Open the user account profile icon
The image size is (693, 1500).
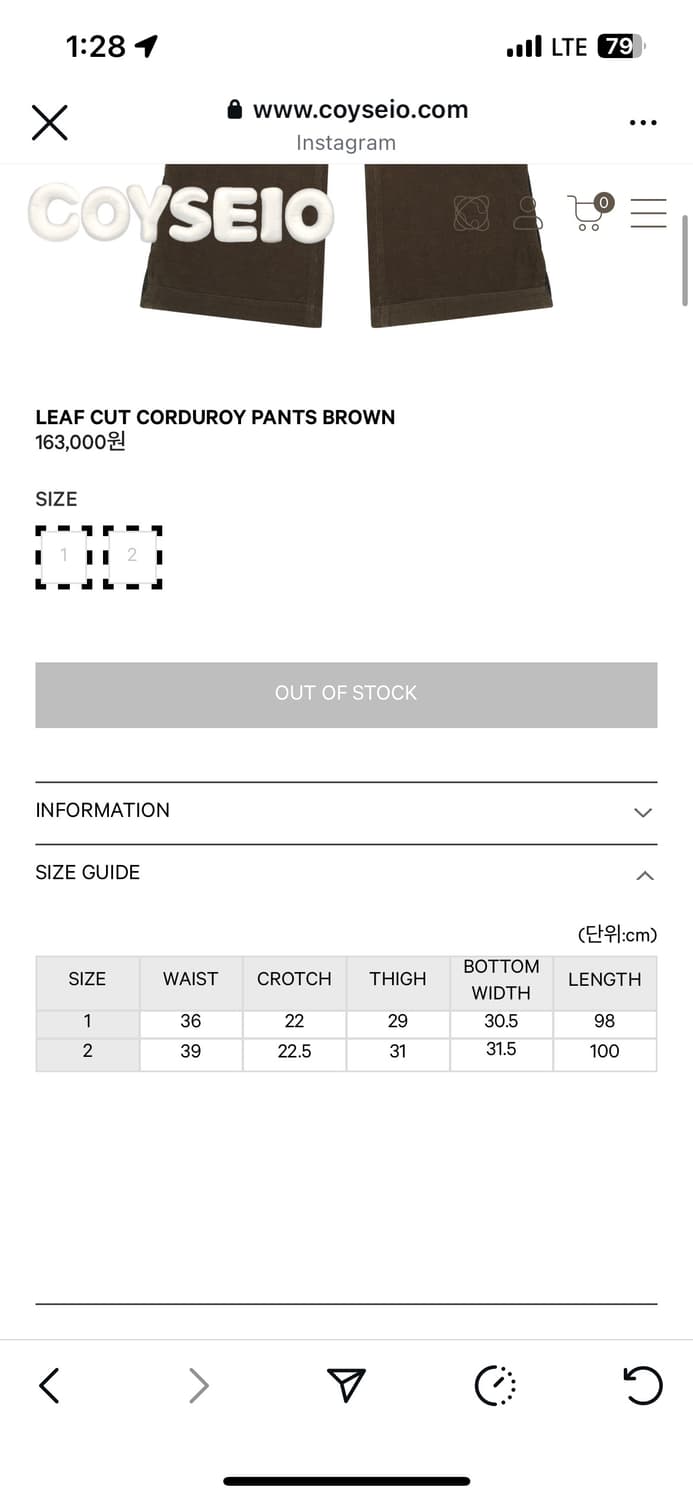[527, 213]
